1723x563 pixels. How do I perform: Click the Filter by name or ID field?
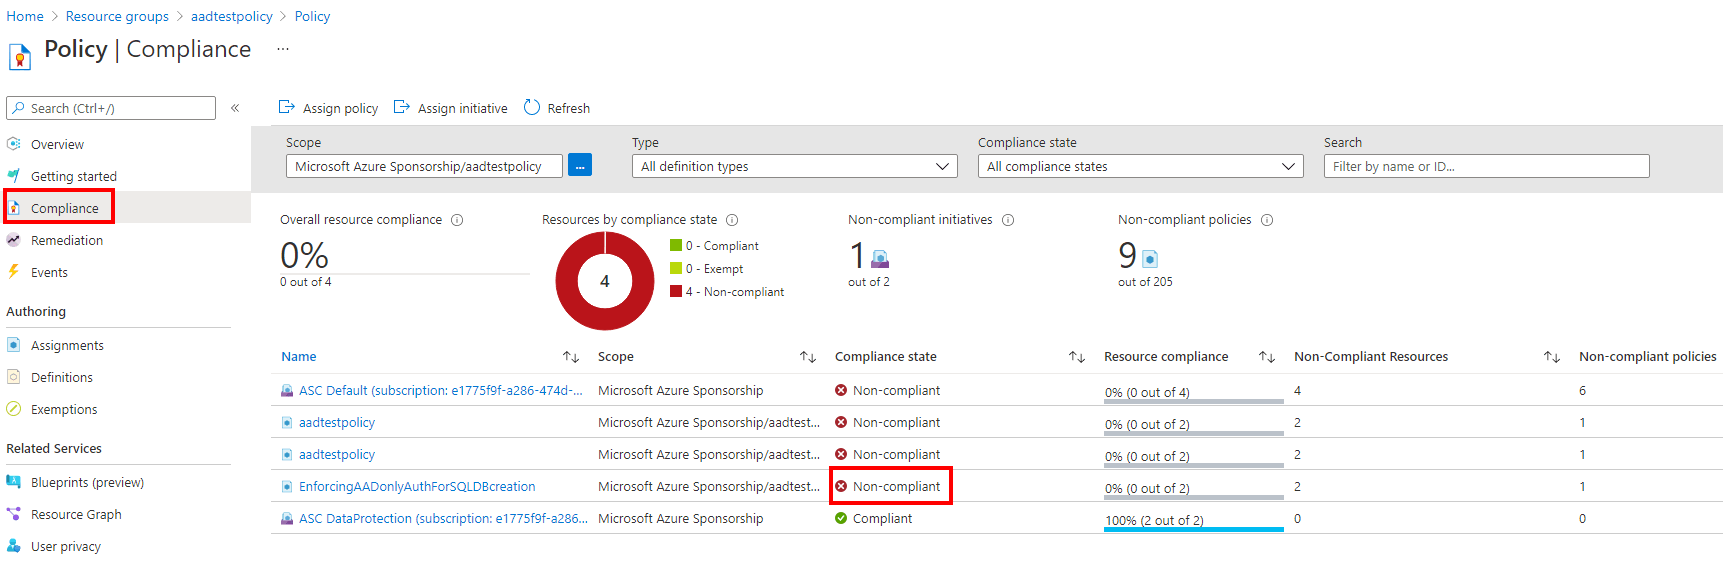tap(1486, 166)
